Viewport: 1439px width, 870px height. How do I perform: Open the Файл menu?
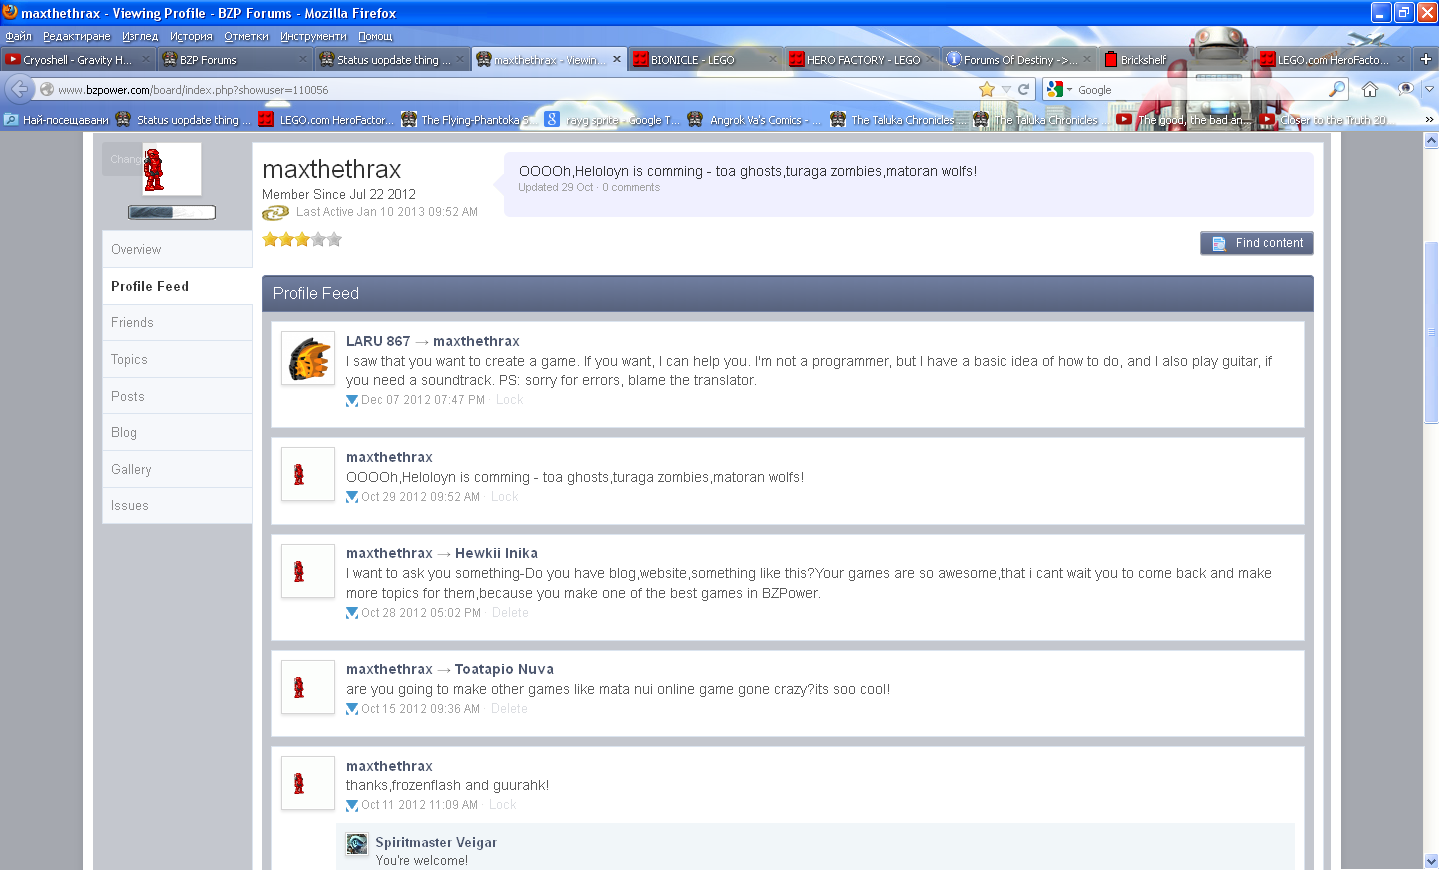18,36
